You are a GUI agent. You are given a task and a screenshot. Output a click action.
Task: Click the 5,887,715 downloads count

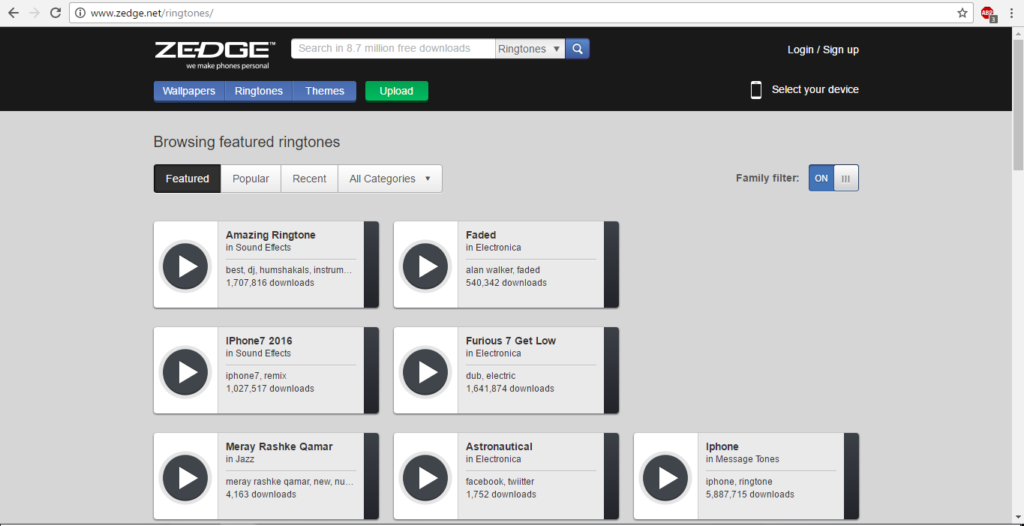click(x=750, y=495)
